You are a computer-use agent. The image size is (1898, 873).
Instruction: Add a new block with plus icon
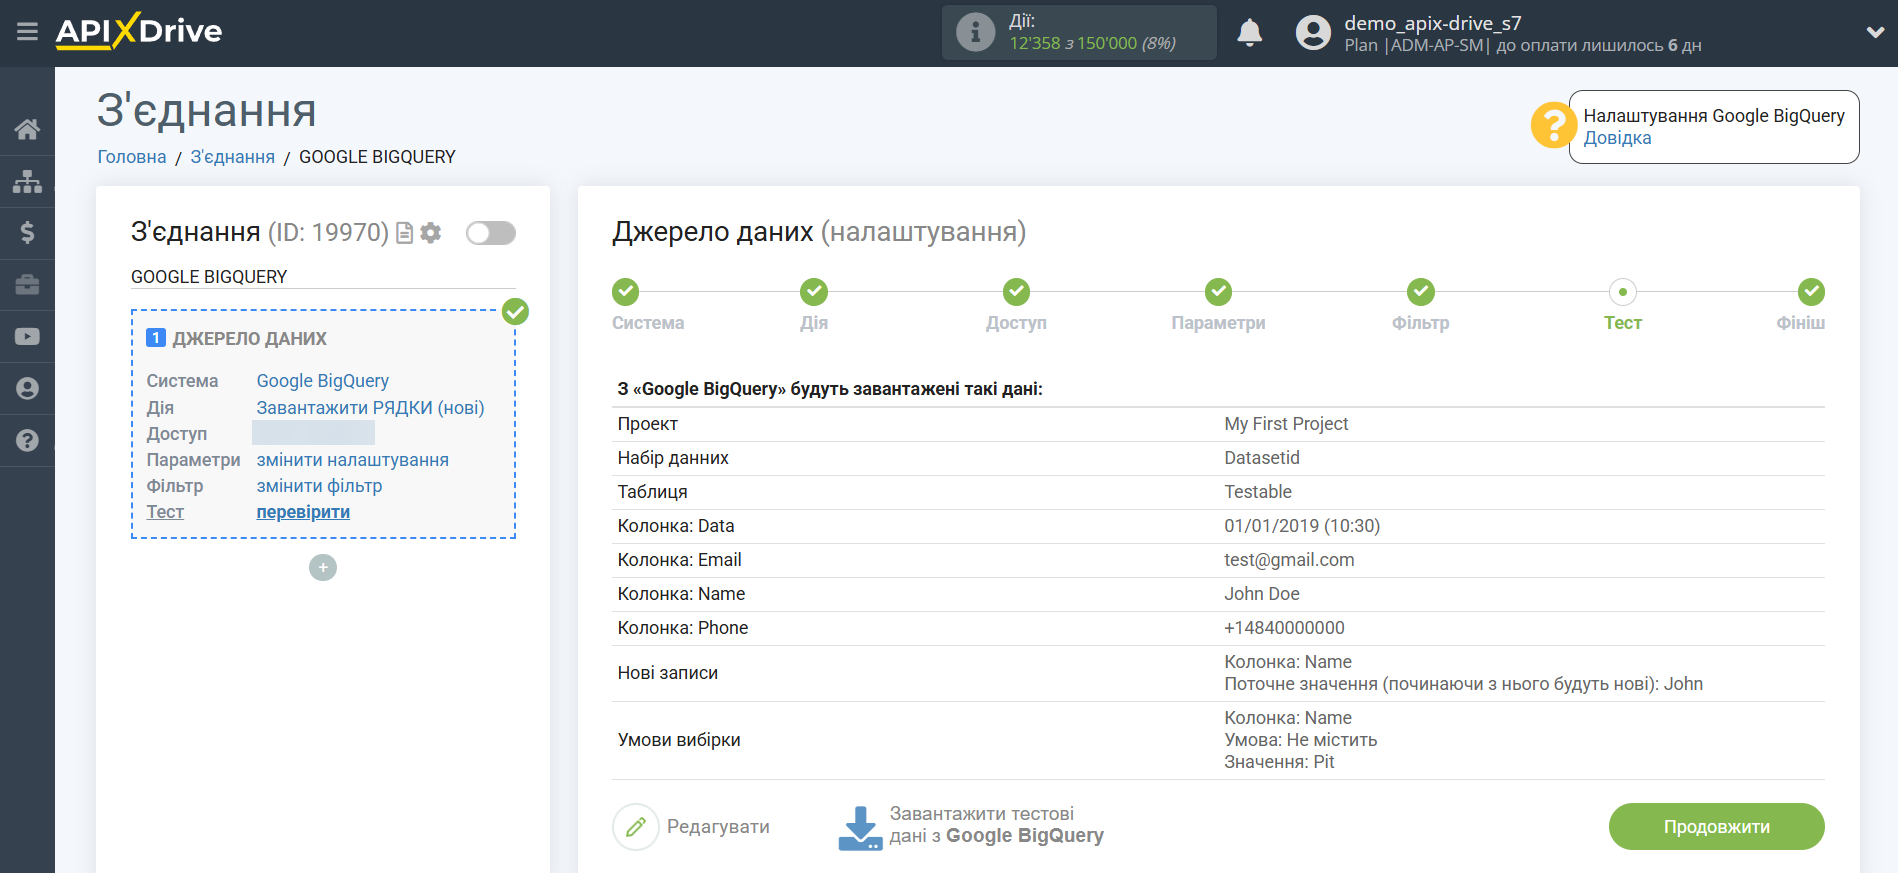(x=323, y=568)
